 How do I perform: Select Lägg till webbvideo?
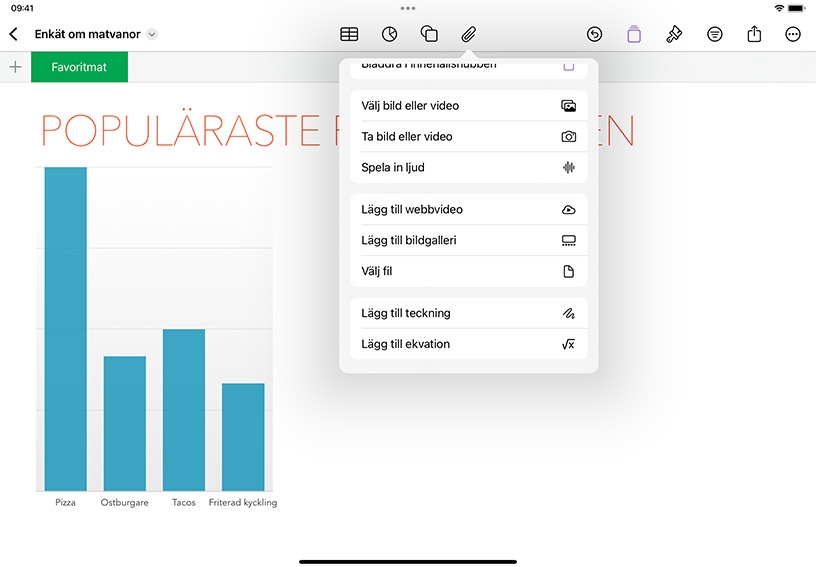pos(468,210)
